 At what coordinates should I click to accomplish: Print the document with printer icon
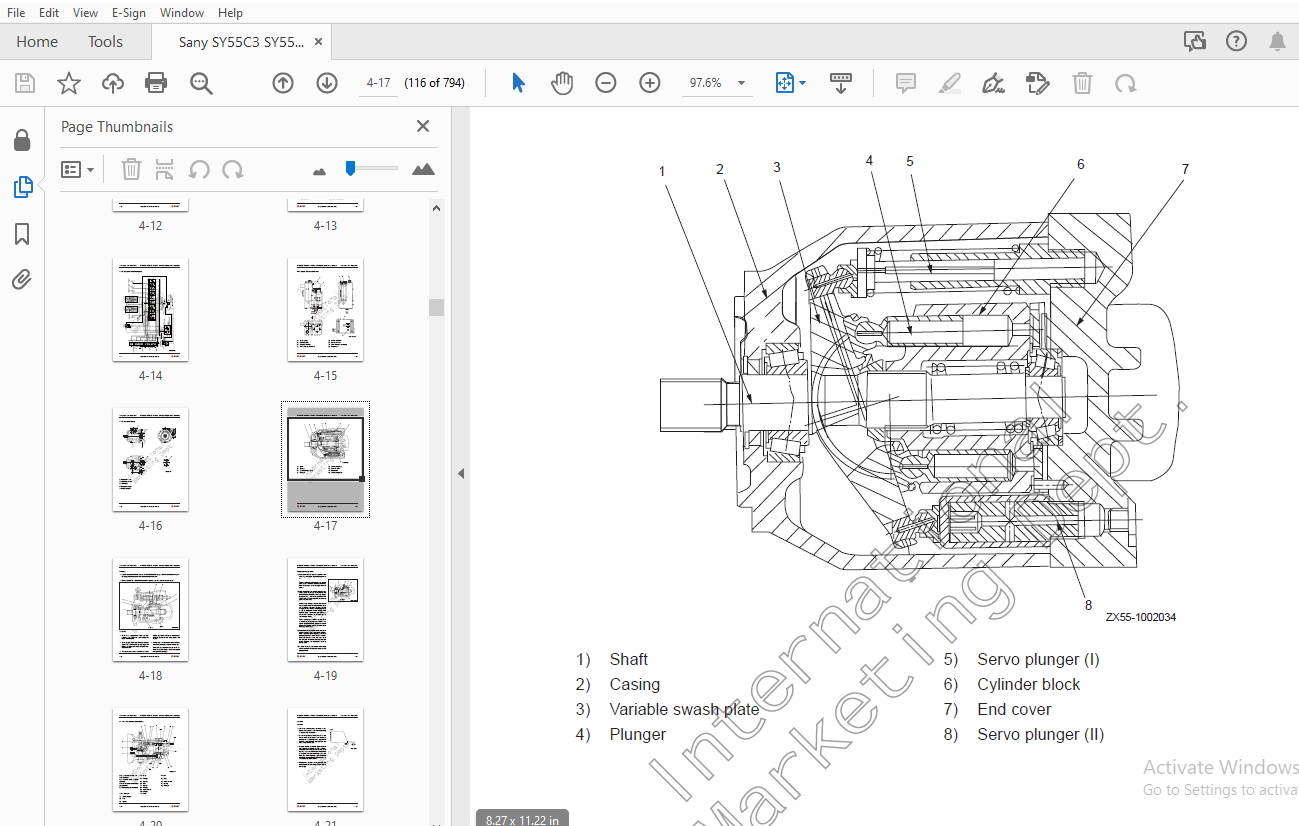pyautogui.click(x=156, y=83)
